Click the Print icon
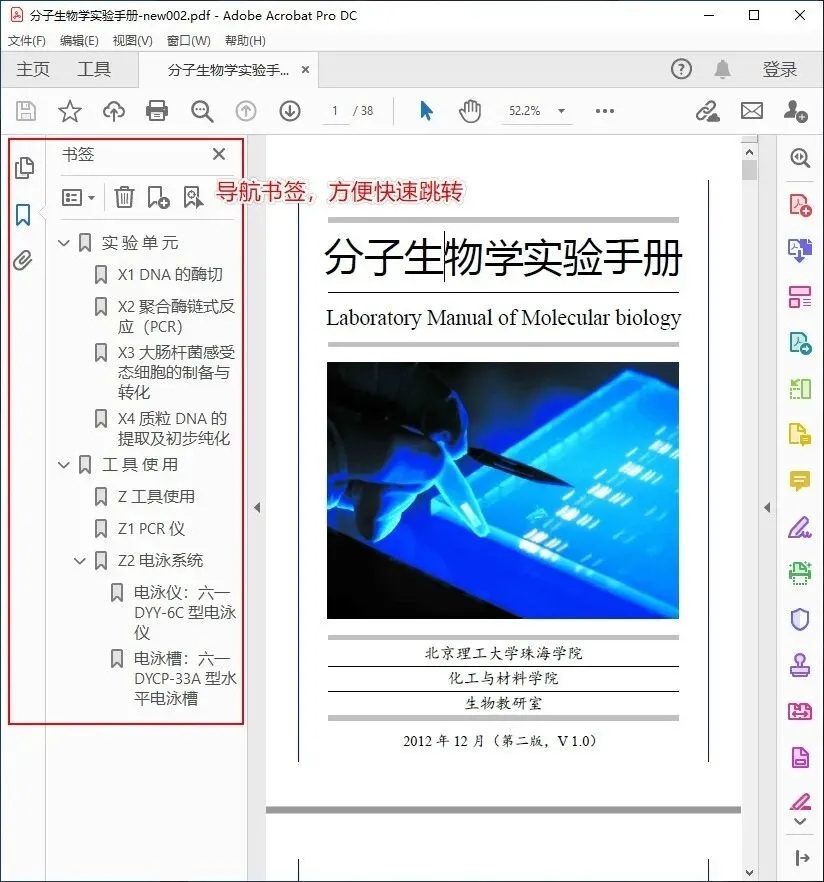Image resolution: width=824 pixels, height=882 pixels. (x=157, y=111)
